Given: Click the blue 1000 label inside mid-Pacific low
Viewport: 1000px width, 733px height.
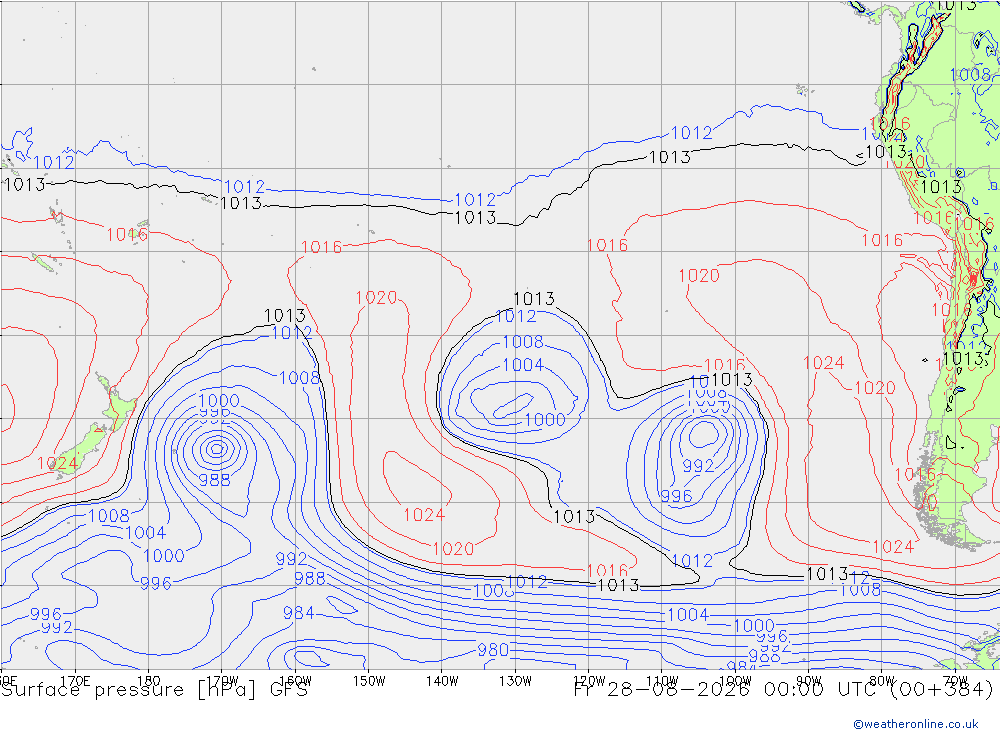Looking at the screenshot, I should point(545,420).
